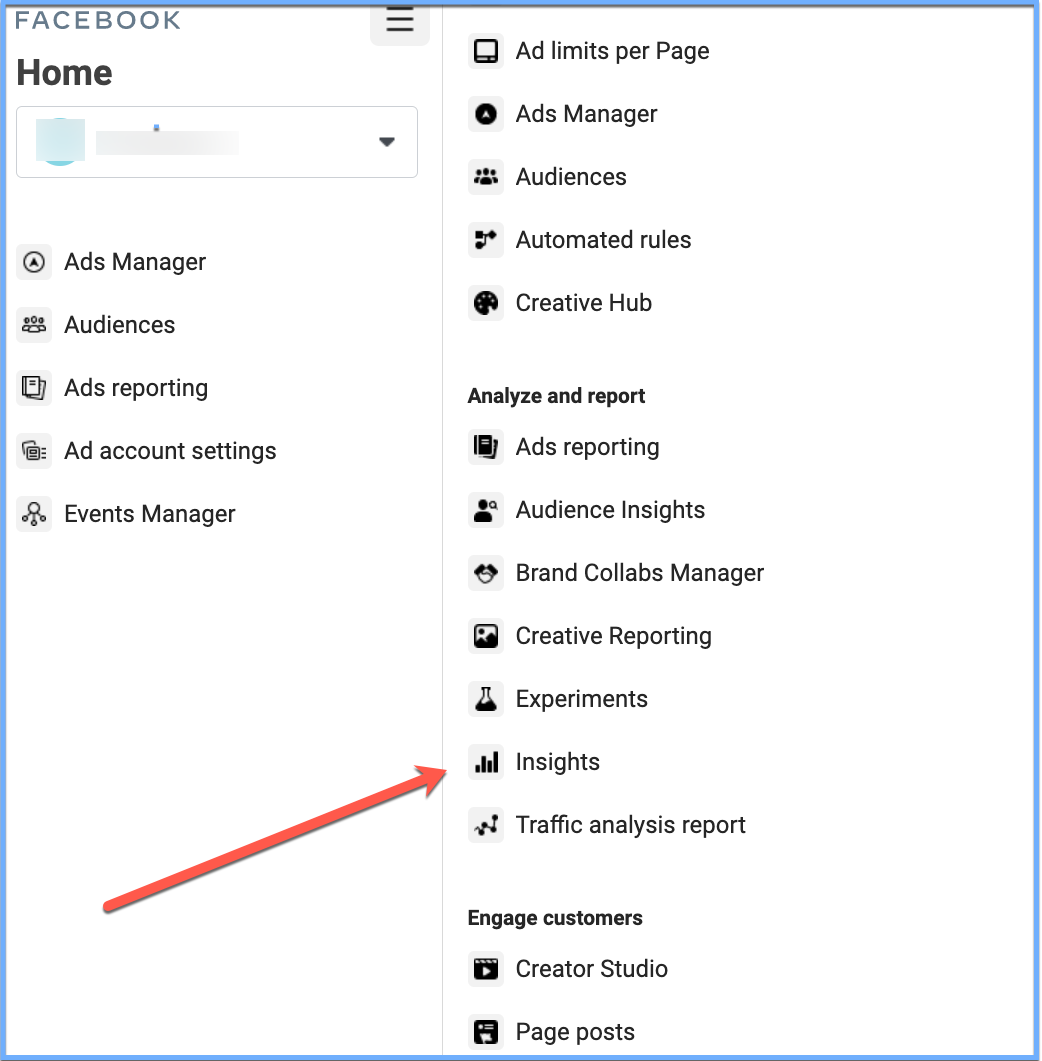Open Ads reporting label in left sidebar

tap(136, 388)
